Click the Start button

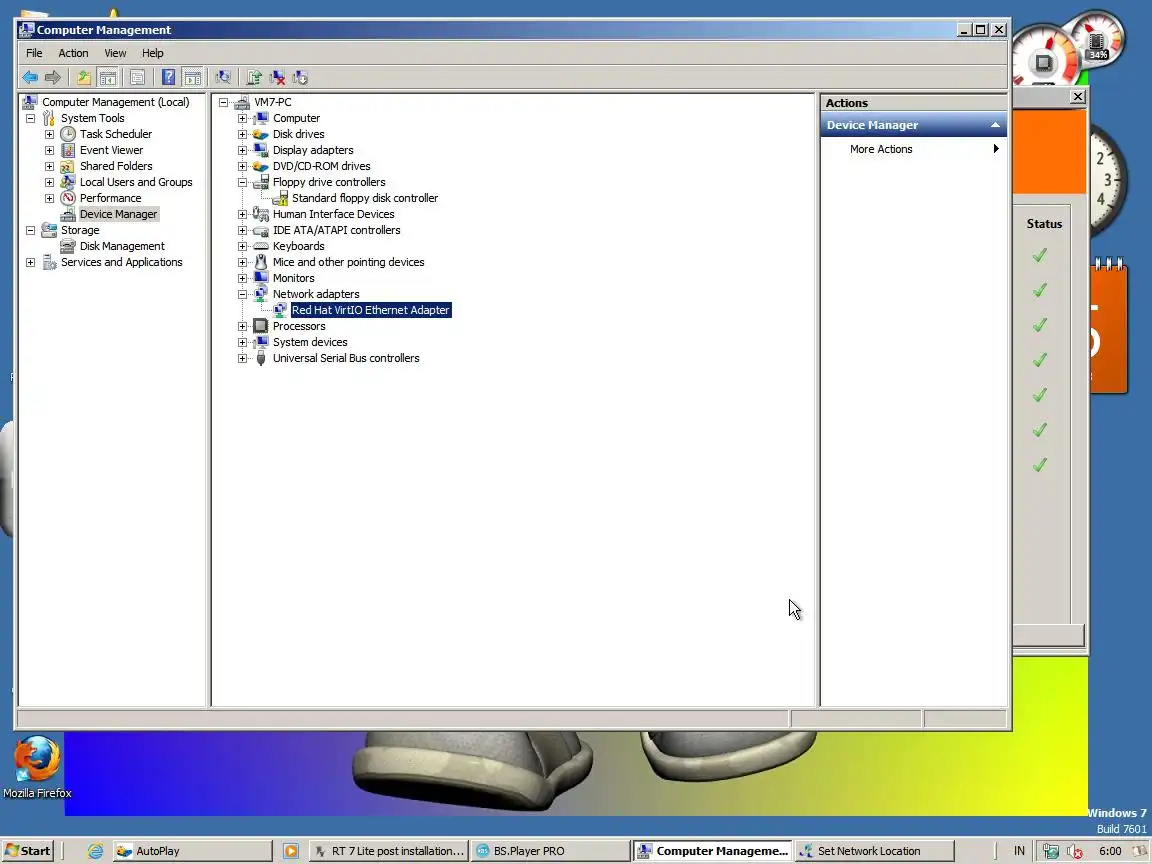point(29,851)
